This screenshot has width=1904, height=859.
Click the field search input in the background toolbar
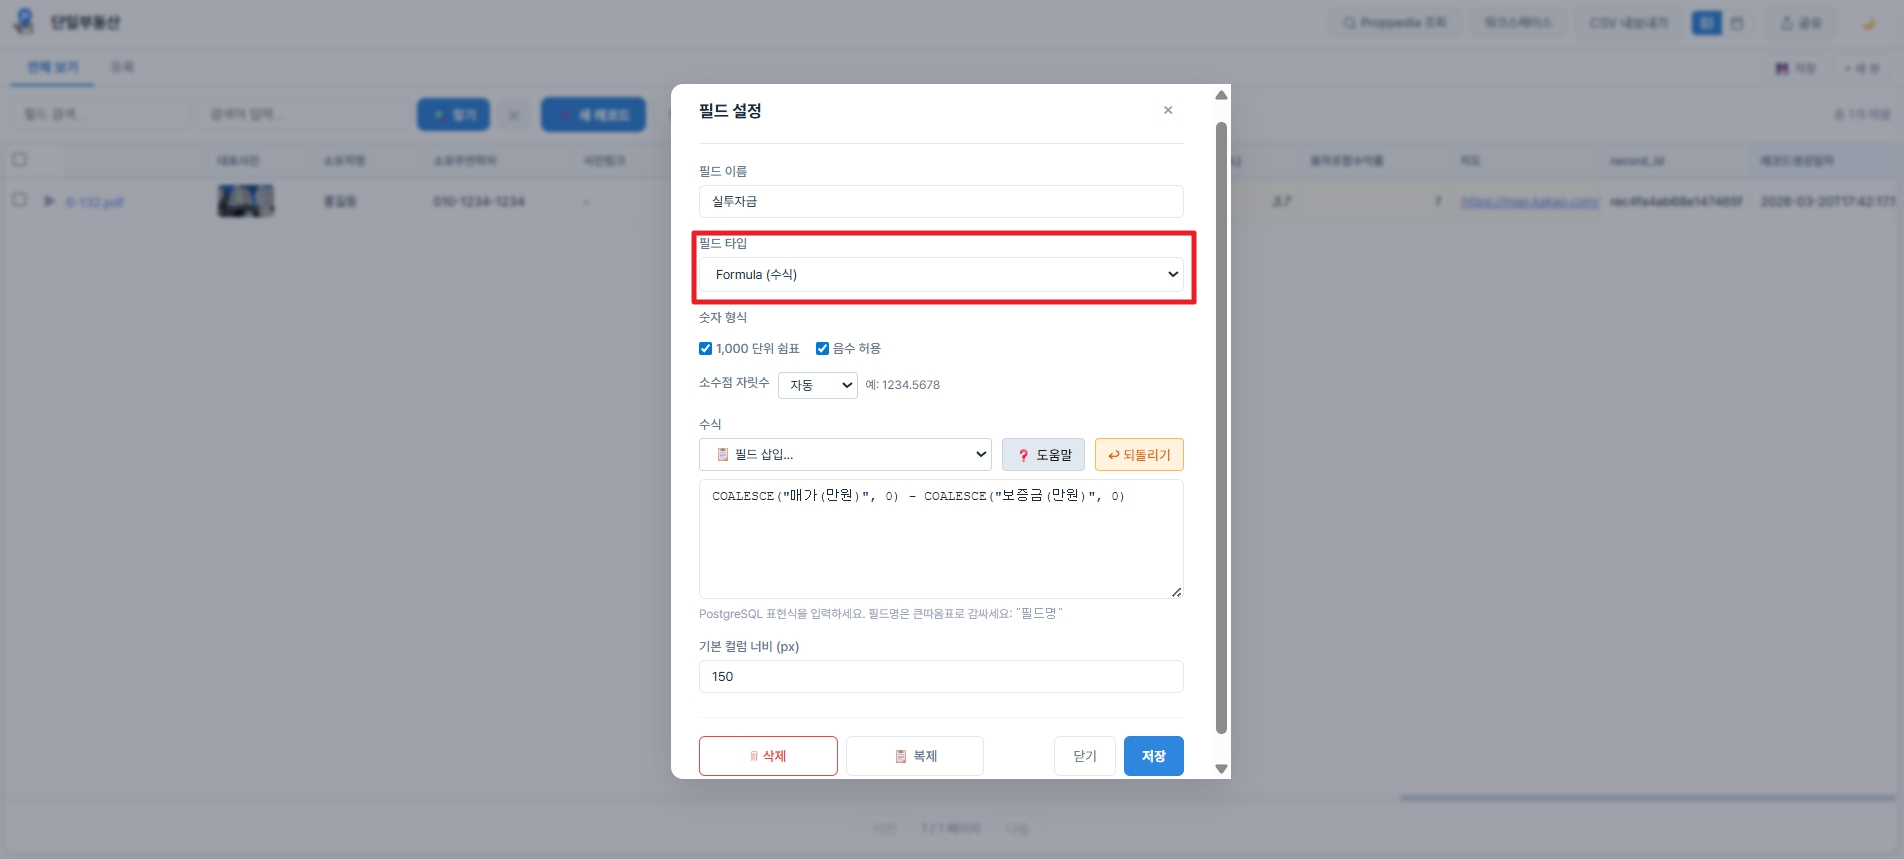100,115
